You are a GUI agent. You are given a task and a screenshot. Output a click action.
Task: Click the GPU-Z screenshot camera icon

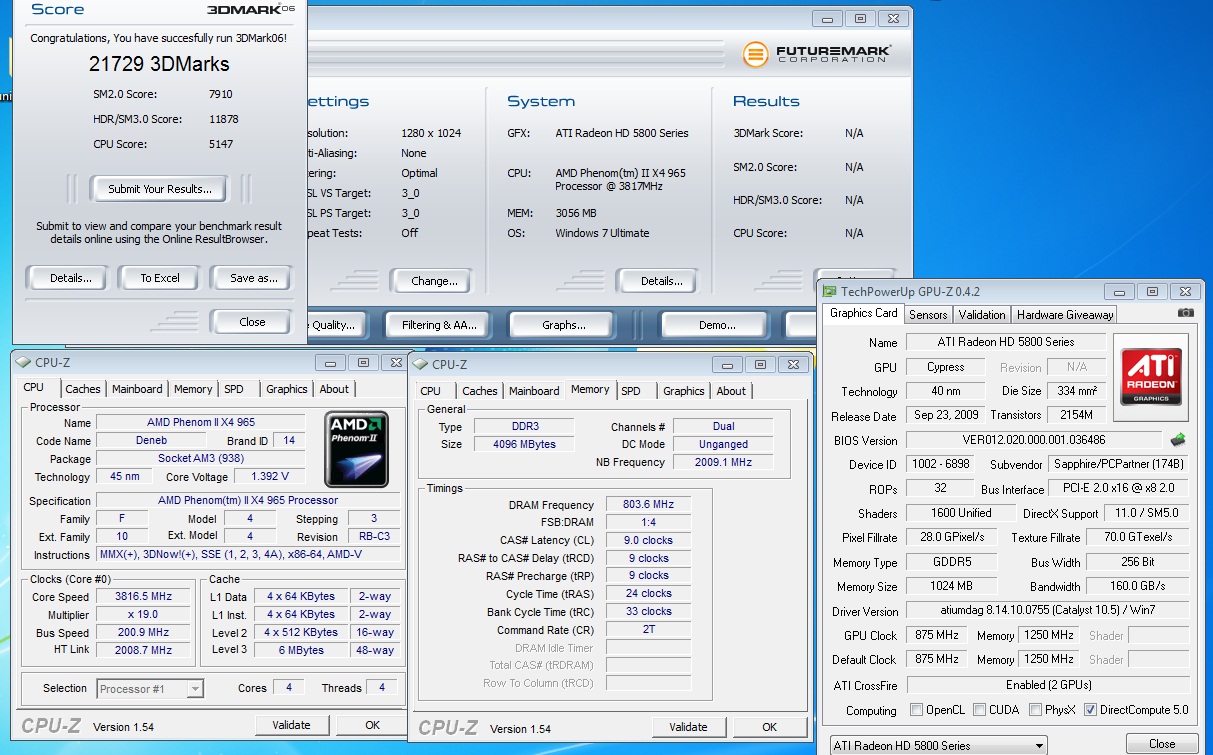pos(1185,313)
